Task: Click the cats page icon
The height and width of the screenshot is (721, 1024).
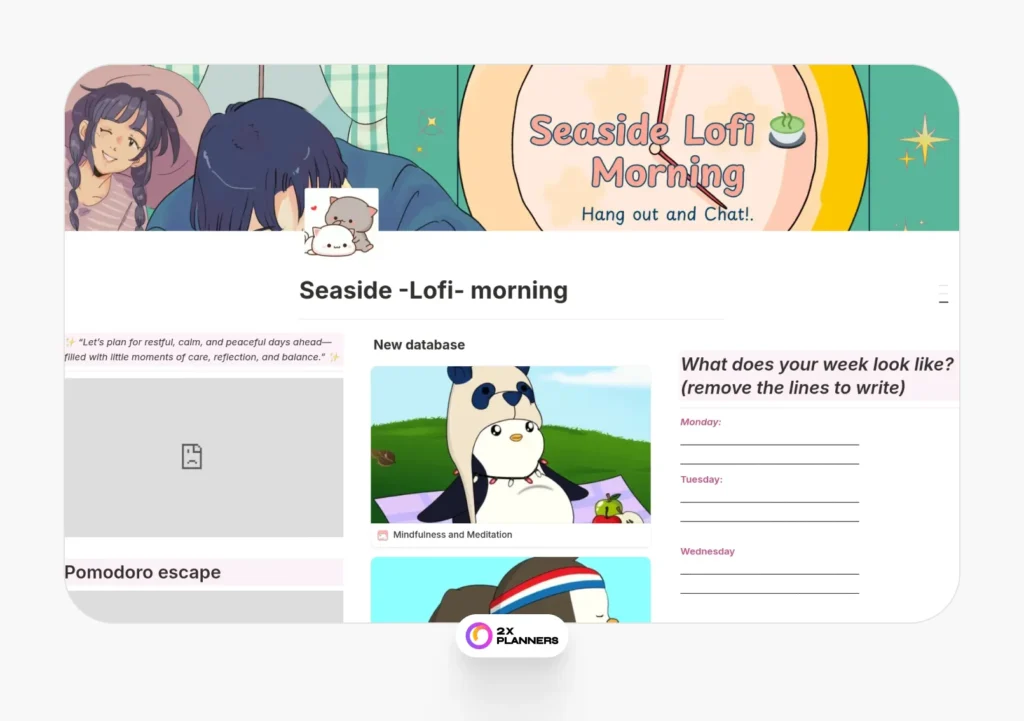Action: coord(341,223)
